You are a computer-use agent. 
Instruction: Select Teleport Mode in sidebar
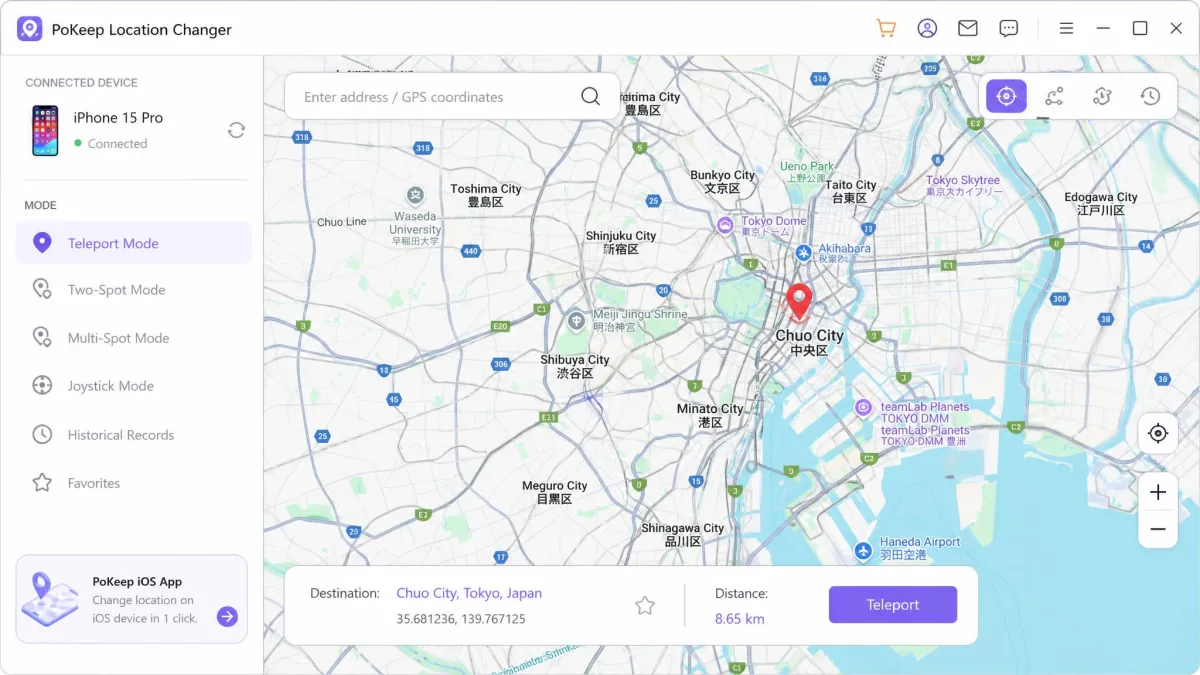pos(134,243)
